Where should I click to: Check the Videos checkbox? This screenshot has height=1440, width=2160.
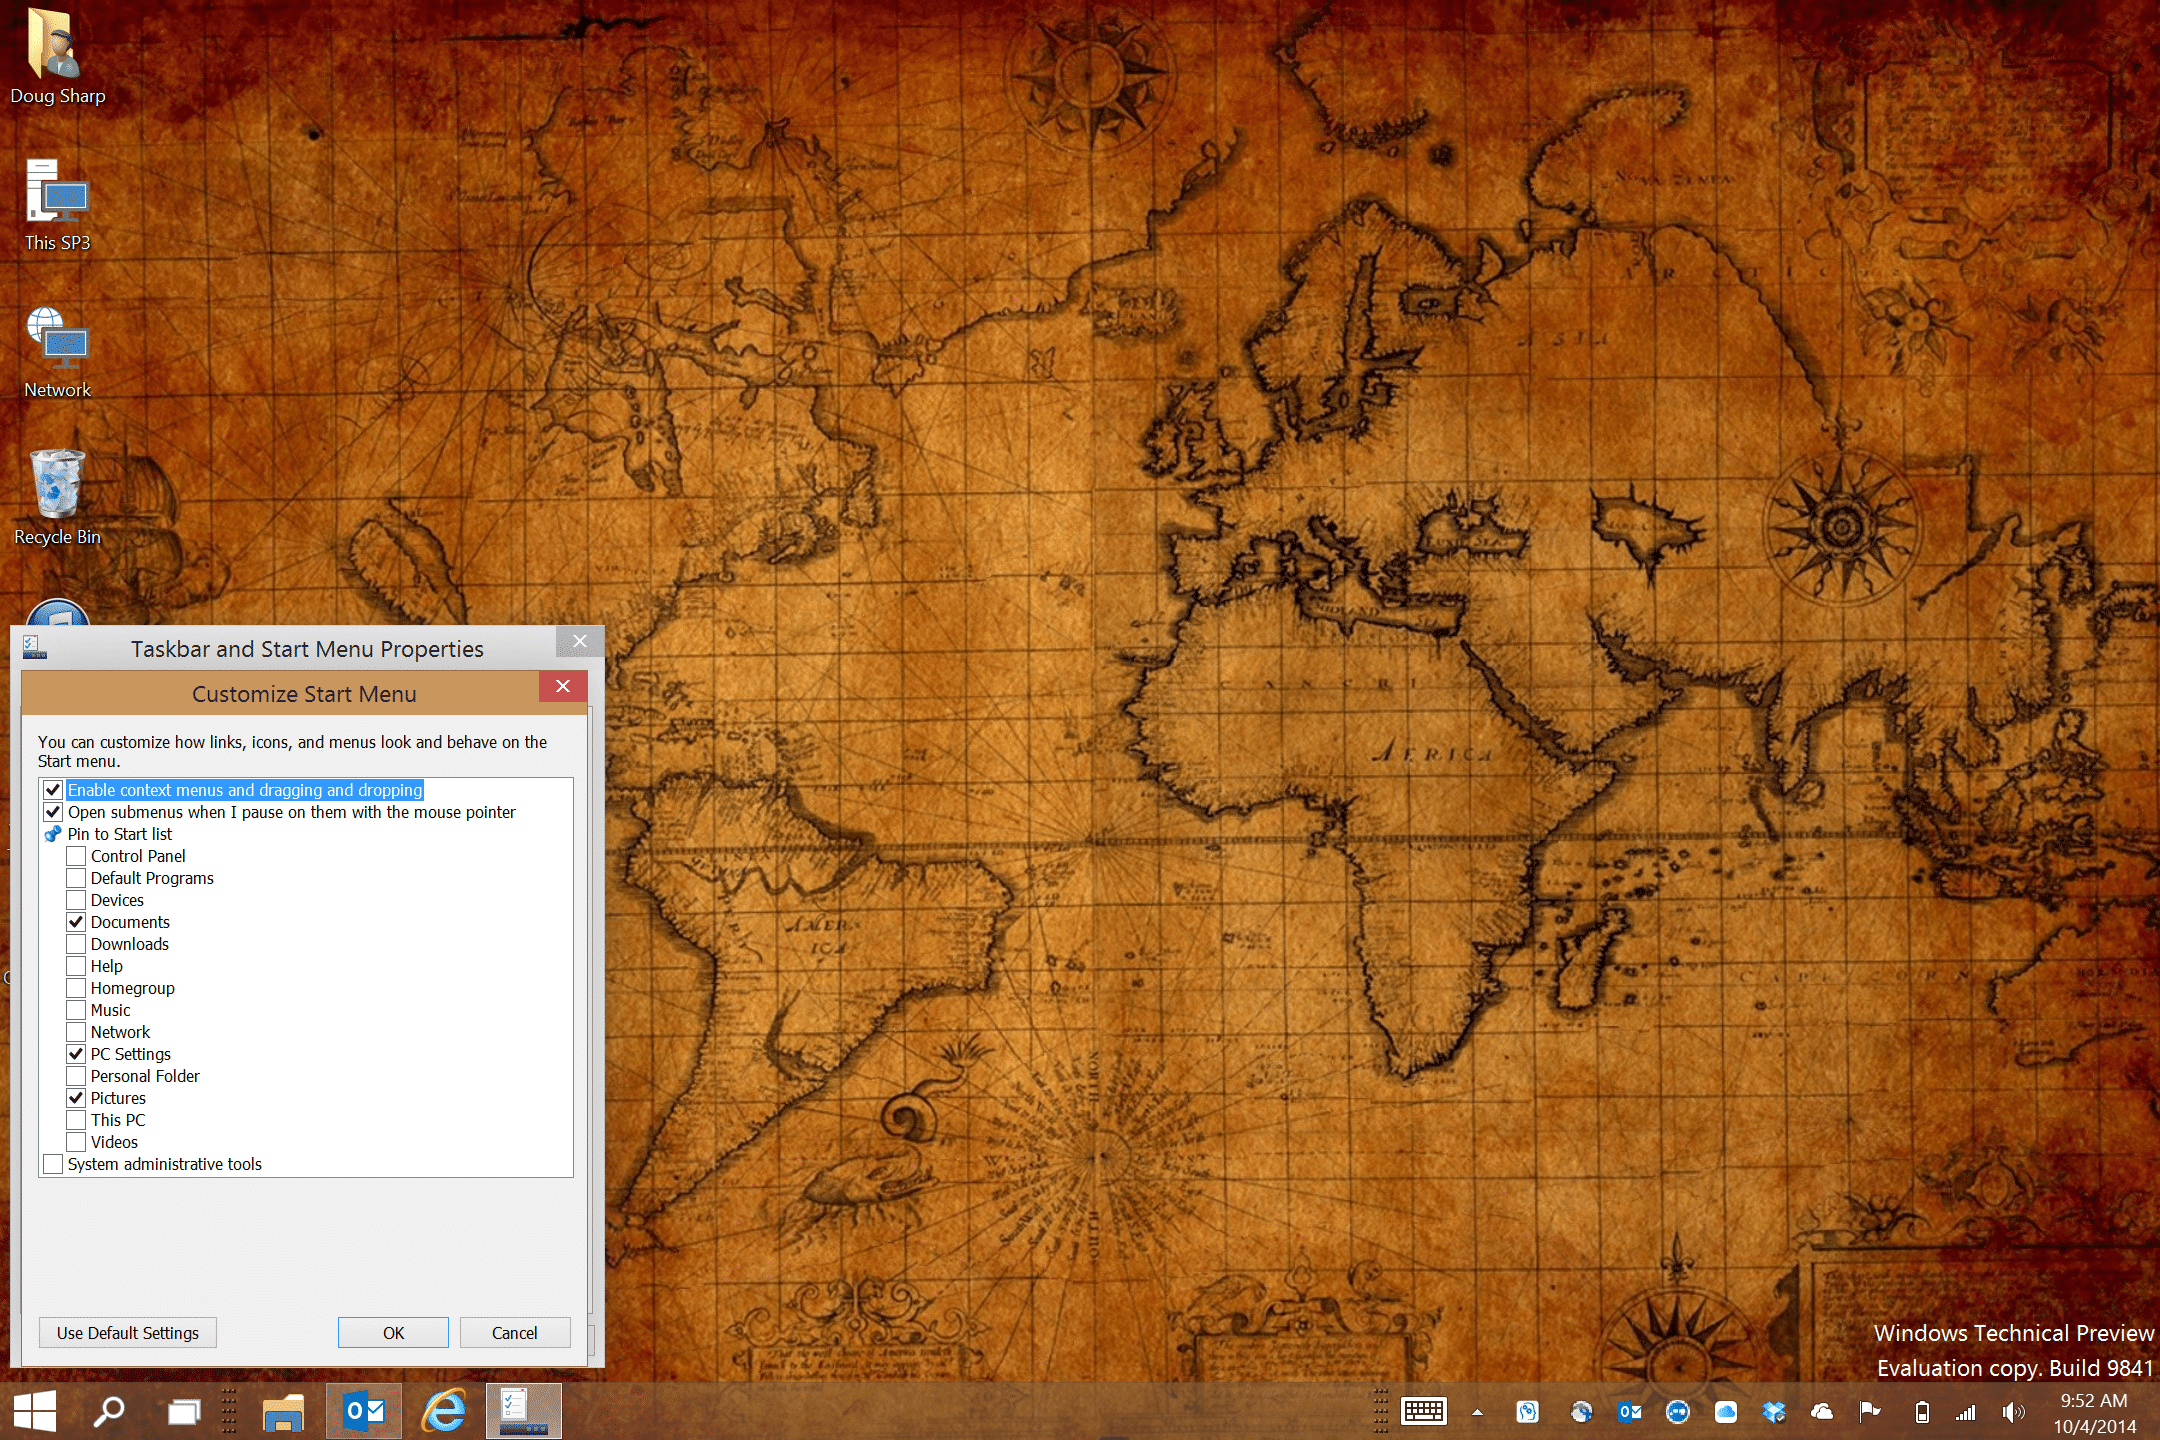pyautogui.click(x=76, y=1142)
